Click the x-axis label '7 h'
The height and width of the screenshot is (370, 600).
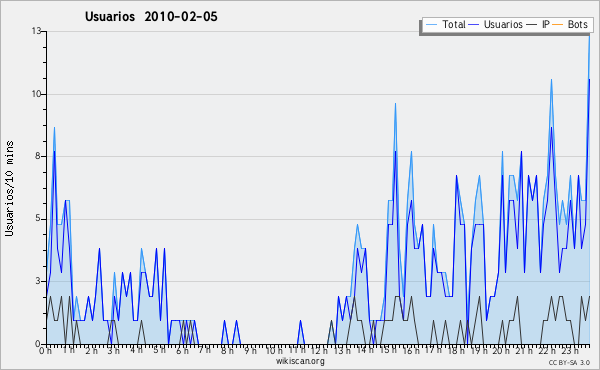[x=205, y=350]
